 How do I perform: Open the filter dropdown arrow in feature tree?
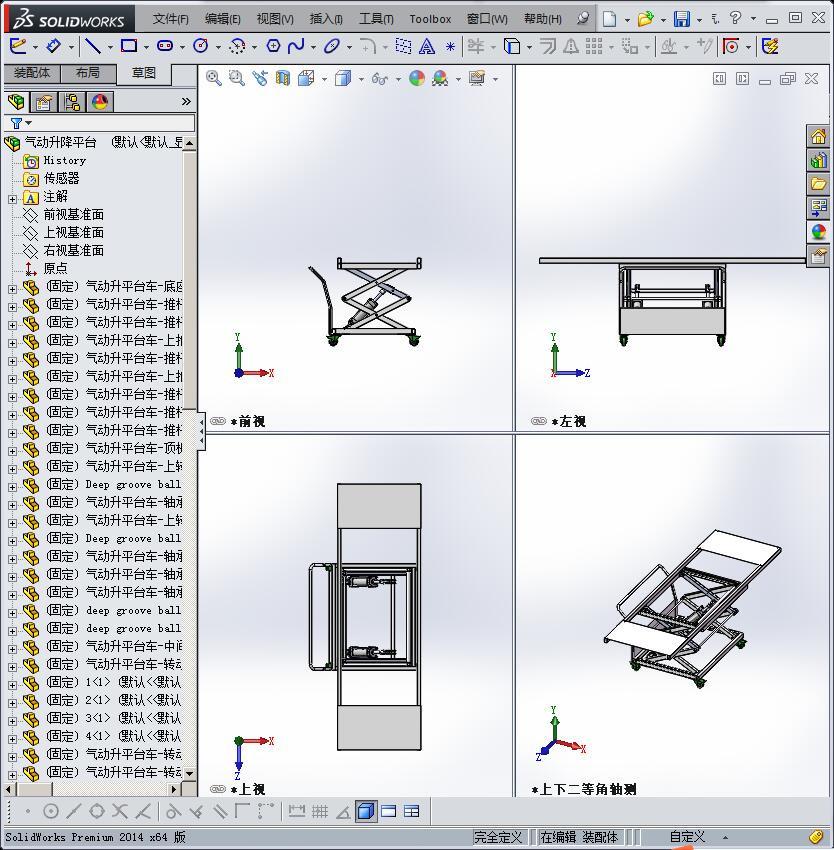coord(29,123)
